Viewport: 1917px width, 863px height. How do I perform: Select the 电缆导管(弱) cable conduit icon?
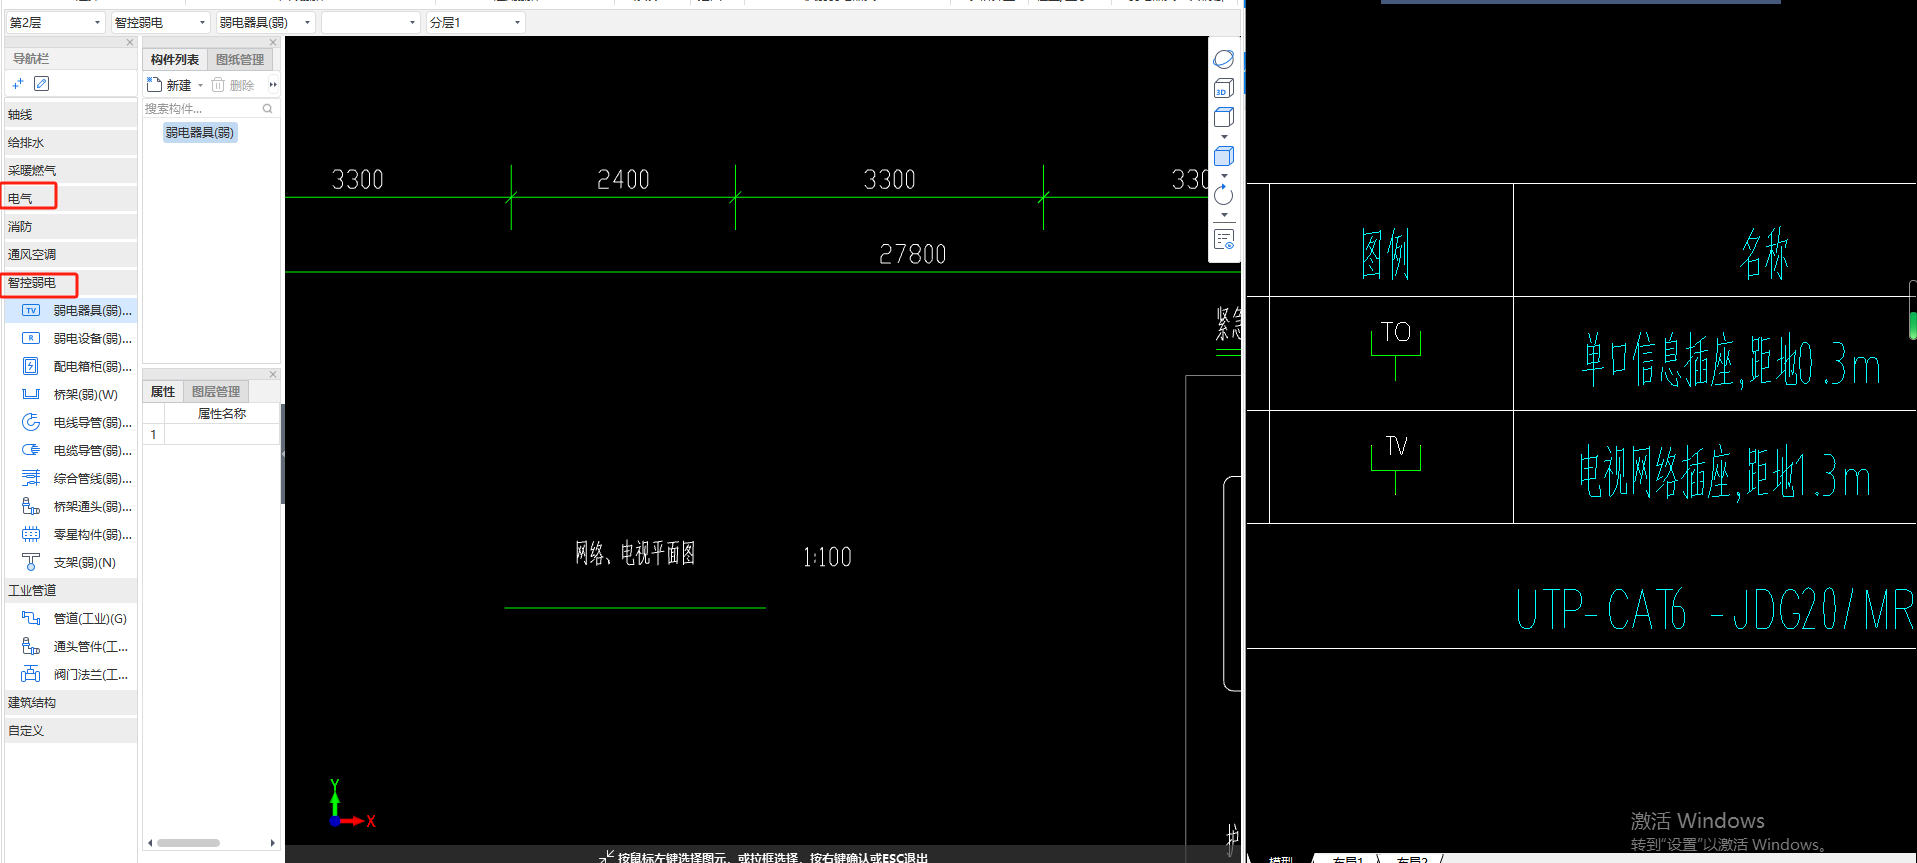click(x=31, y=451)
